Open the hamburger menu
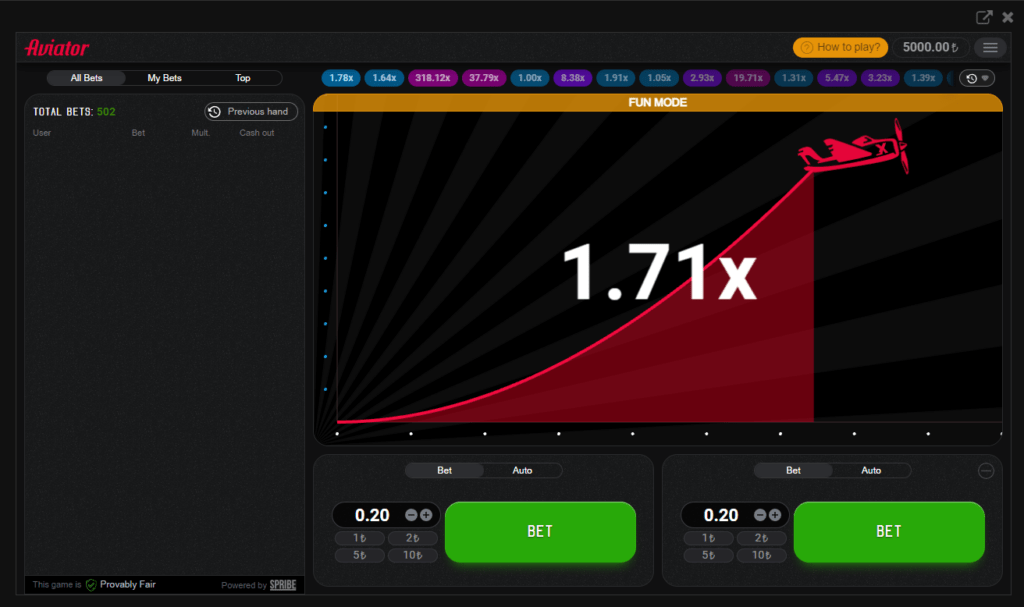 pos(990,47)
